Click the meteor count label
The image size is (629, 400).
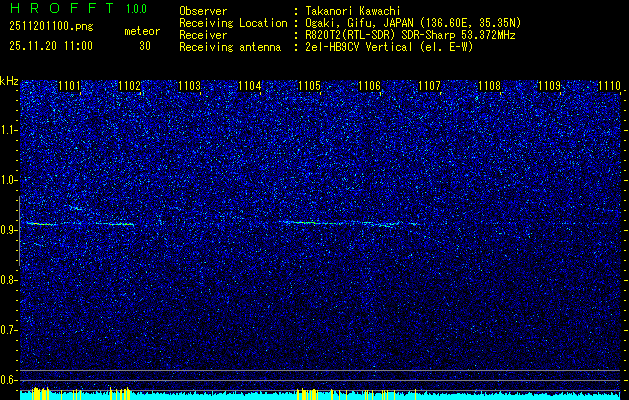(x=142, y=31)
